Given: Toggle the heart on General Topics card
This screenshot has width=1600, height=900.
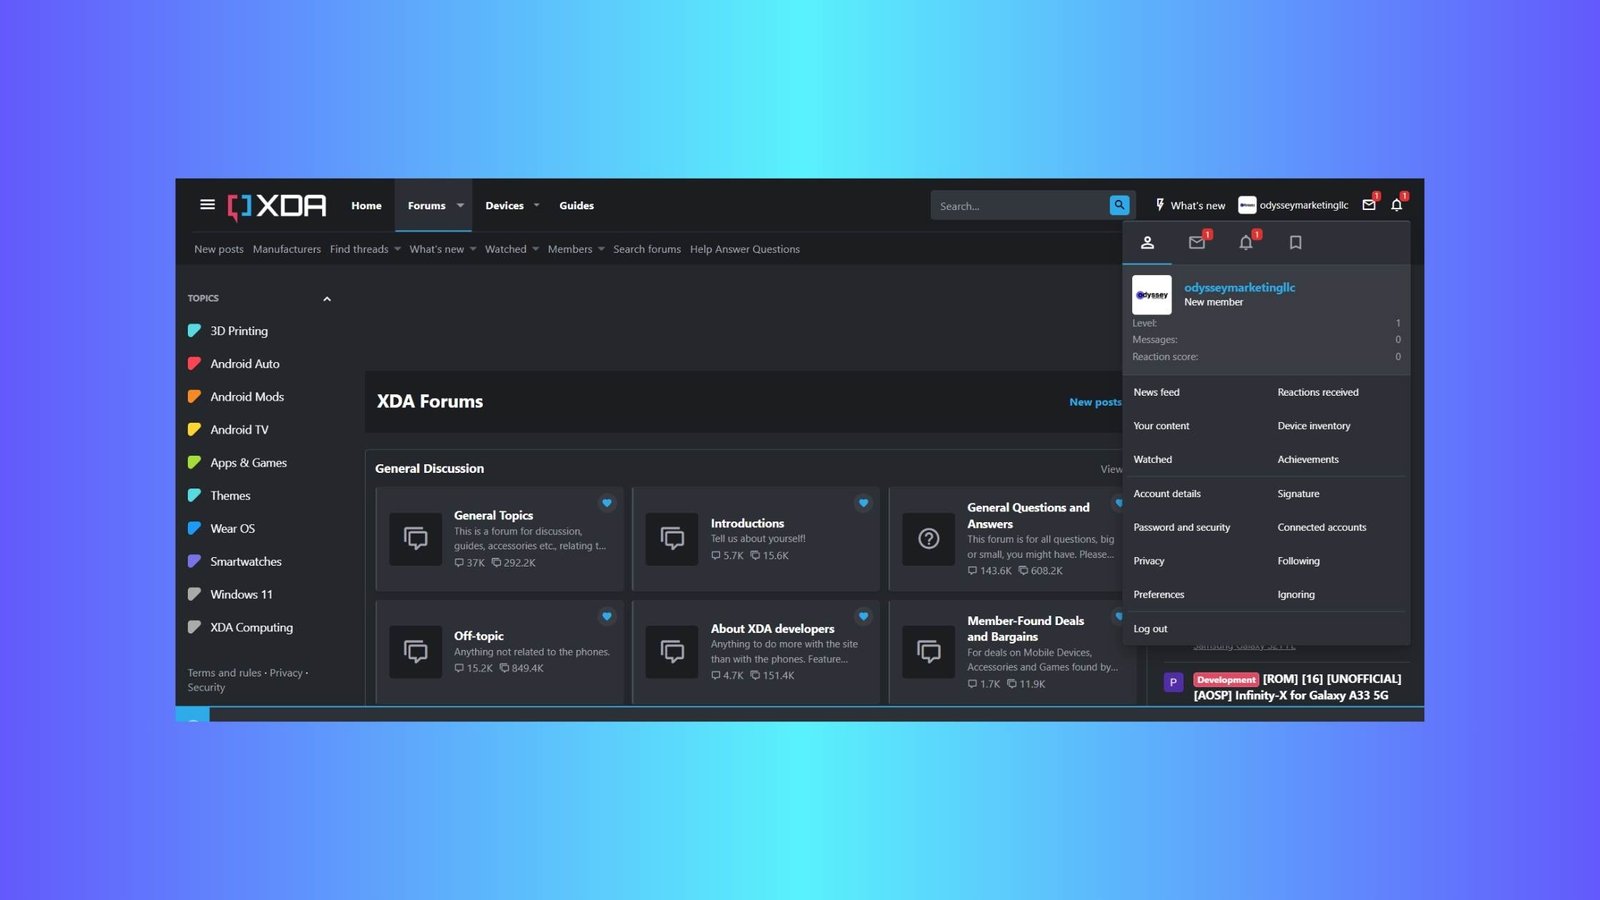Looking at the screenshot, I should point(607,503).
